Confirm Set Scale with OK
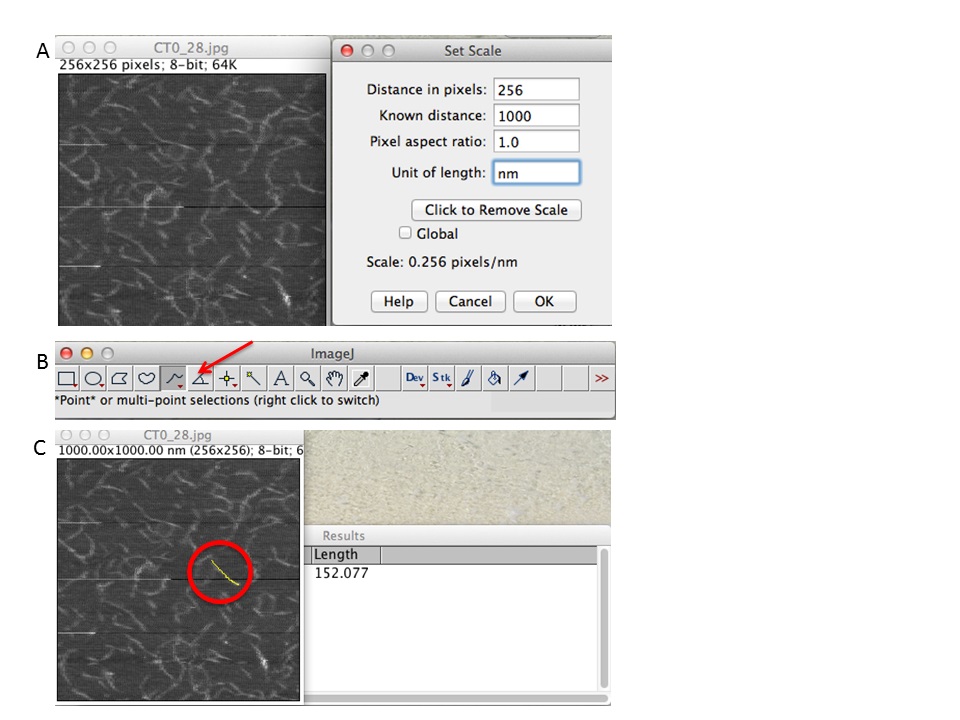Viewport: 960px width, 720px height. [x=544, y=301]
